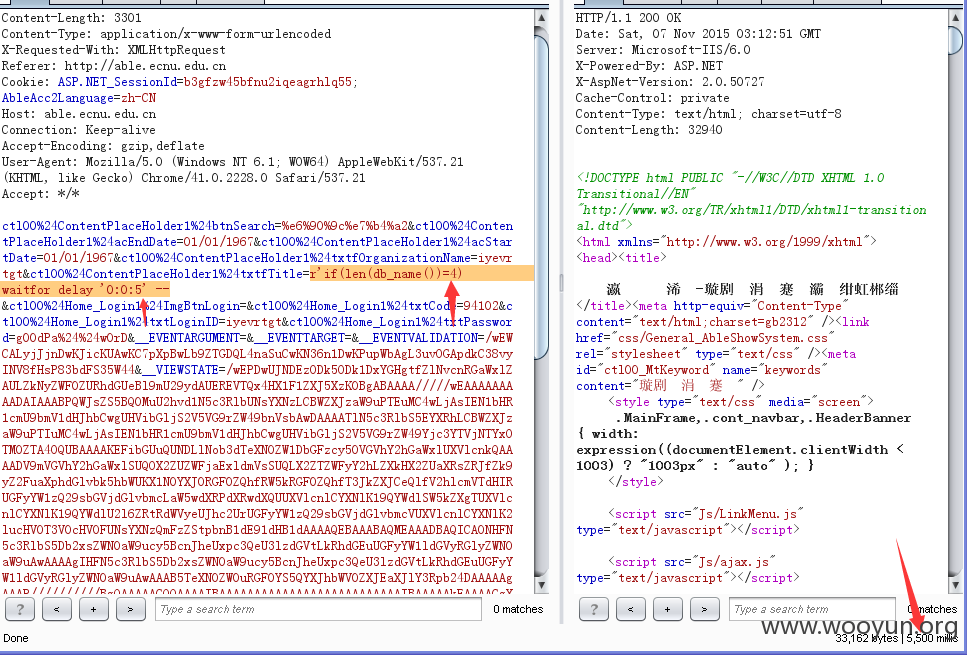The height and width of the screenshot is (655, 967).
Task: Click the 'Date: Sat, 07 Nov 2015' response header
Action: (698, 34)
